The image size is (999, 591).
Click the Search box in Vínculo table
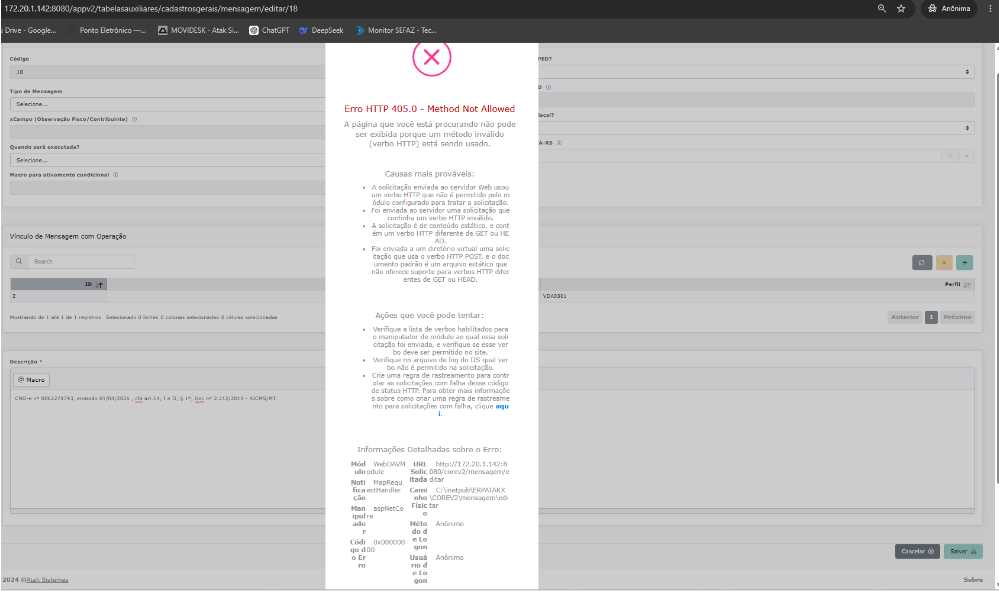[81, 261]
